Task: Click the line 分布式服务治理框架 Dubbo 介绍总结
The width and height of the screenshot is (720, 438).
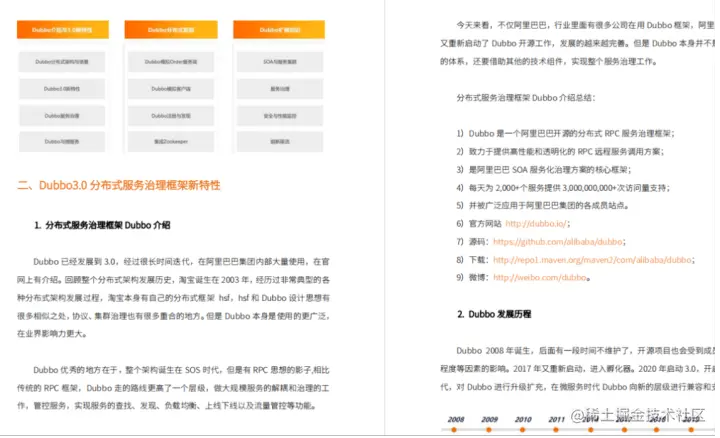Action: pos(526,98)
